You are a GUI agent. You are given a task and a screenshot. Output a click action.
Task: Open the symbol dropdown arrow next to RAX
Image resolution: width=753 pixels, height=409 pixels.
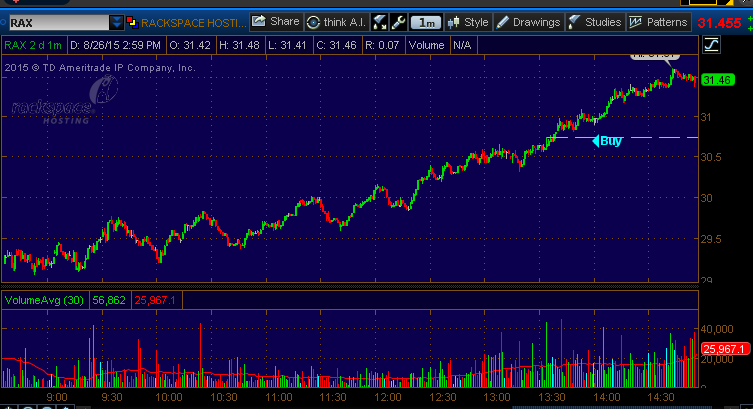[x=118, y=21]
